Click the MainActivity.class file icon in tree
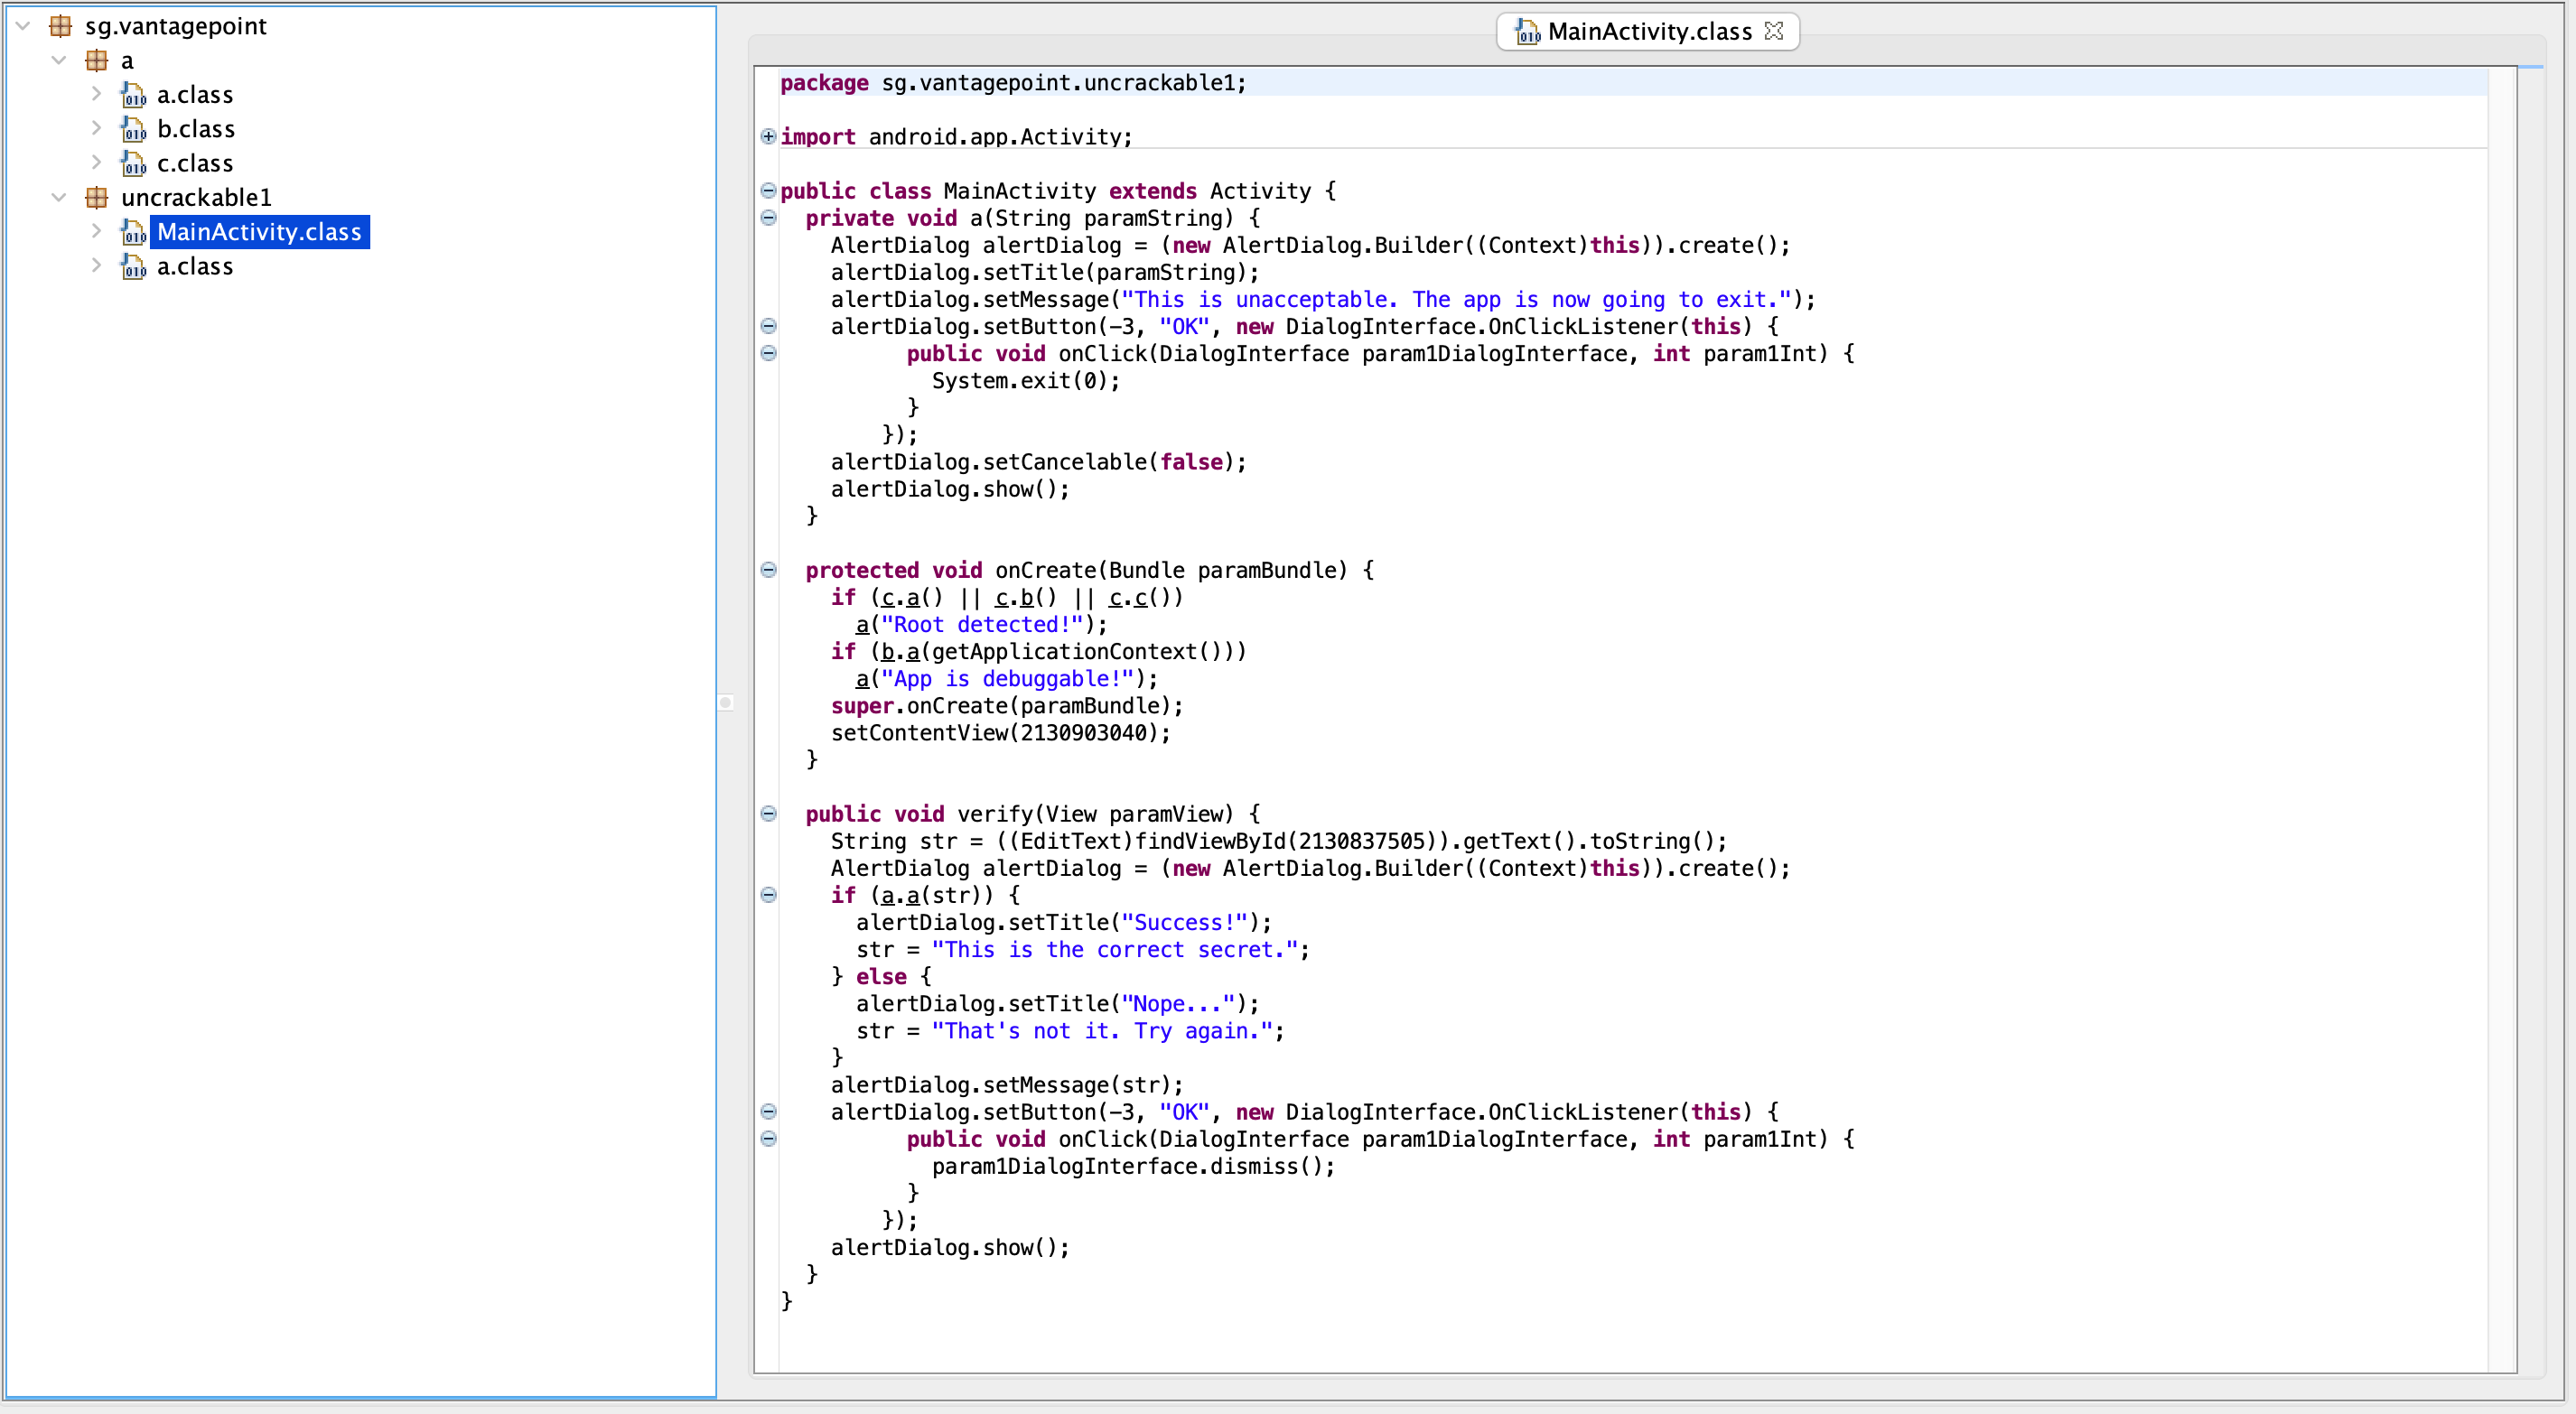Screen dimensions: 2576x1414 (133, 232)
